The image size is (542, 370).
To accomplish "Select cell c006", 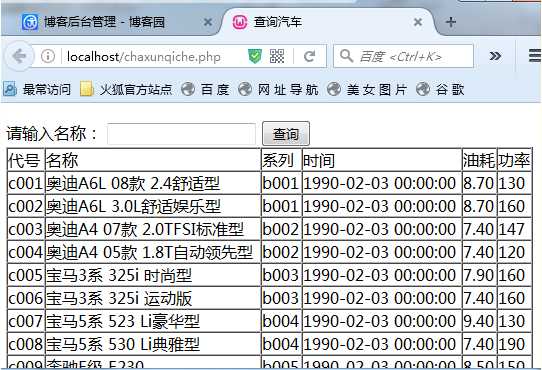I will point(26,298).
